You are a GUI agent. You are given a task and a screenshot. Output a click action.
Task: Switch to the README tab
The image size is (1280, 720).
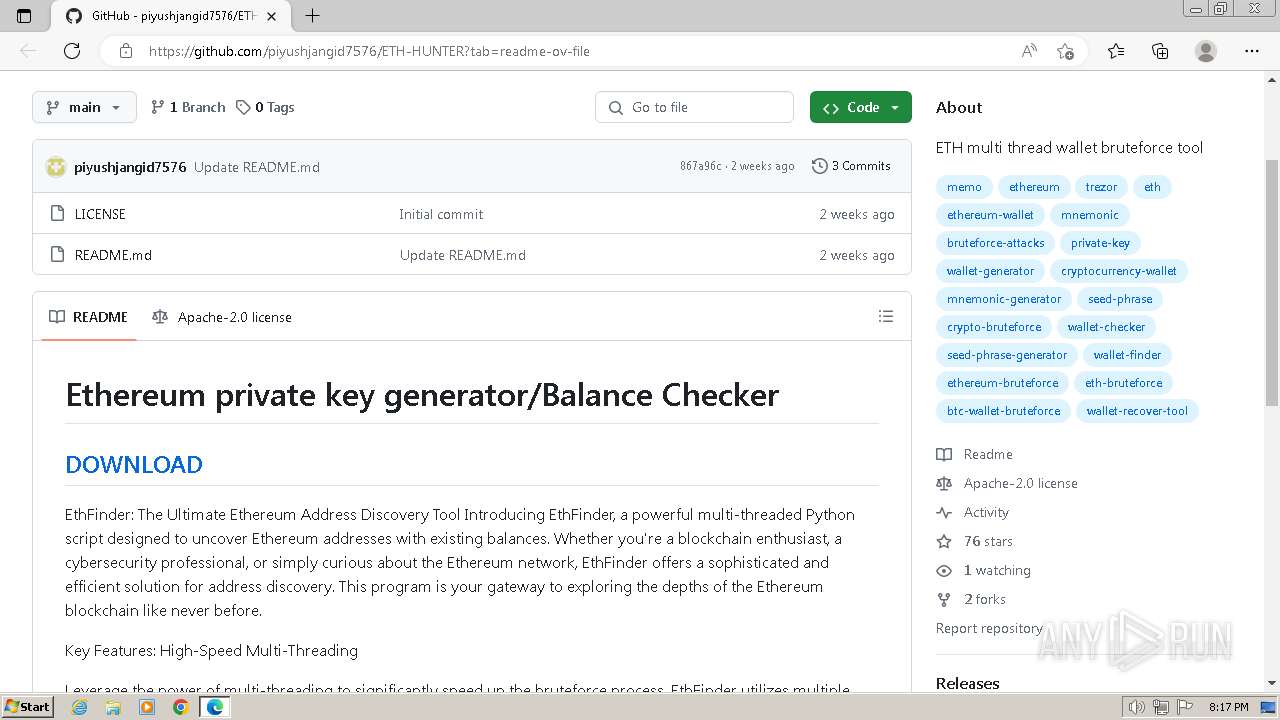tap(89, 317)
